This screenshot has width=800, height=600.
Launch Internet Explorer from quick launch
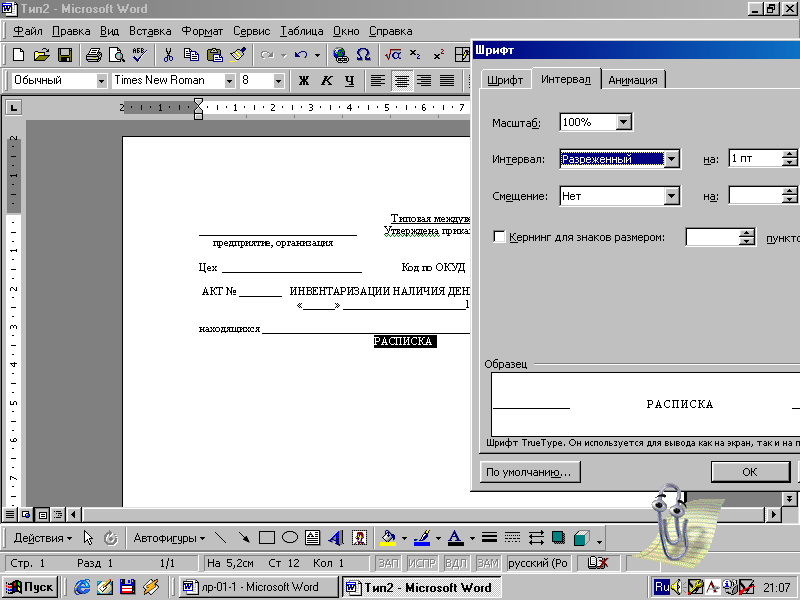click(x=82, y=587)
